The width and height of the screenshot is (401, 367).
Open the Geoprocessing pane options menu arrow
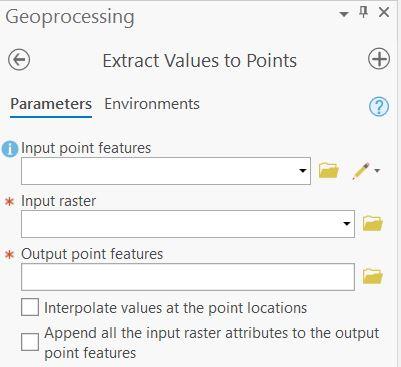coord(344,14)
